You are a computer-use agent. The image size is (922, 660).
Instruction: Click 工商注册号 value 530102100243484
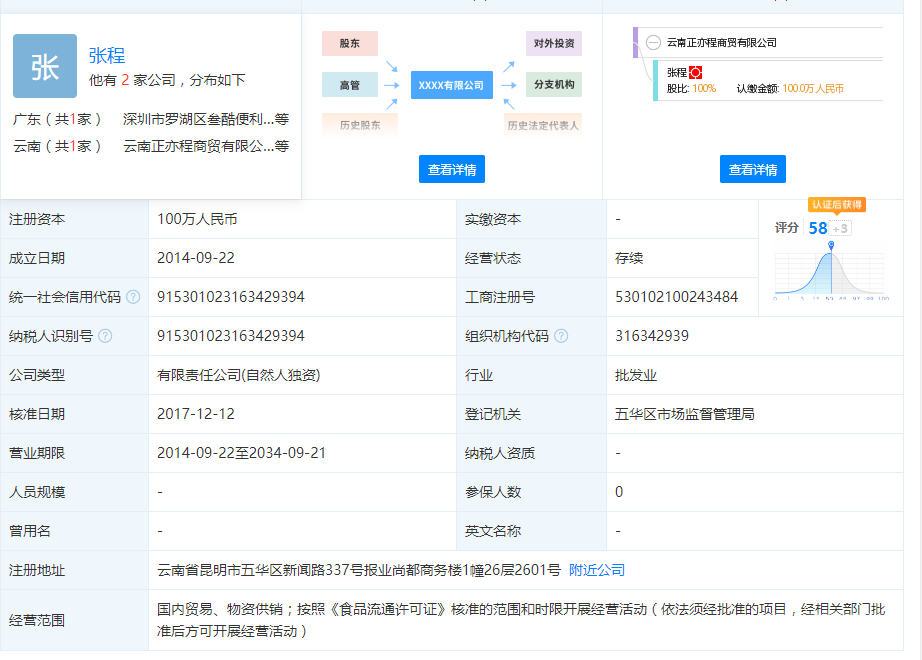click(676, 297)
